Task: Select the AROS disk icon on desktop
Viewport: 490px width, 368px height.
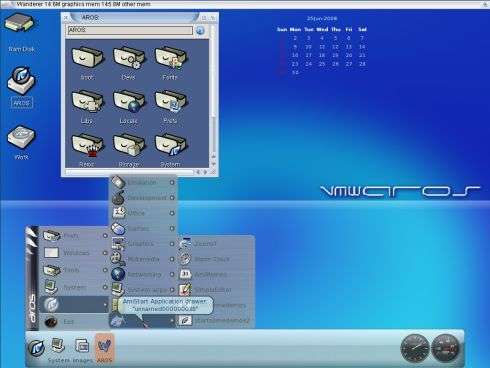Action: pos(21,80)
